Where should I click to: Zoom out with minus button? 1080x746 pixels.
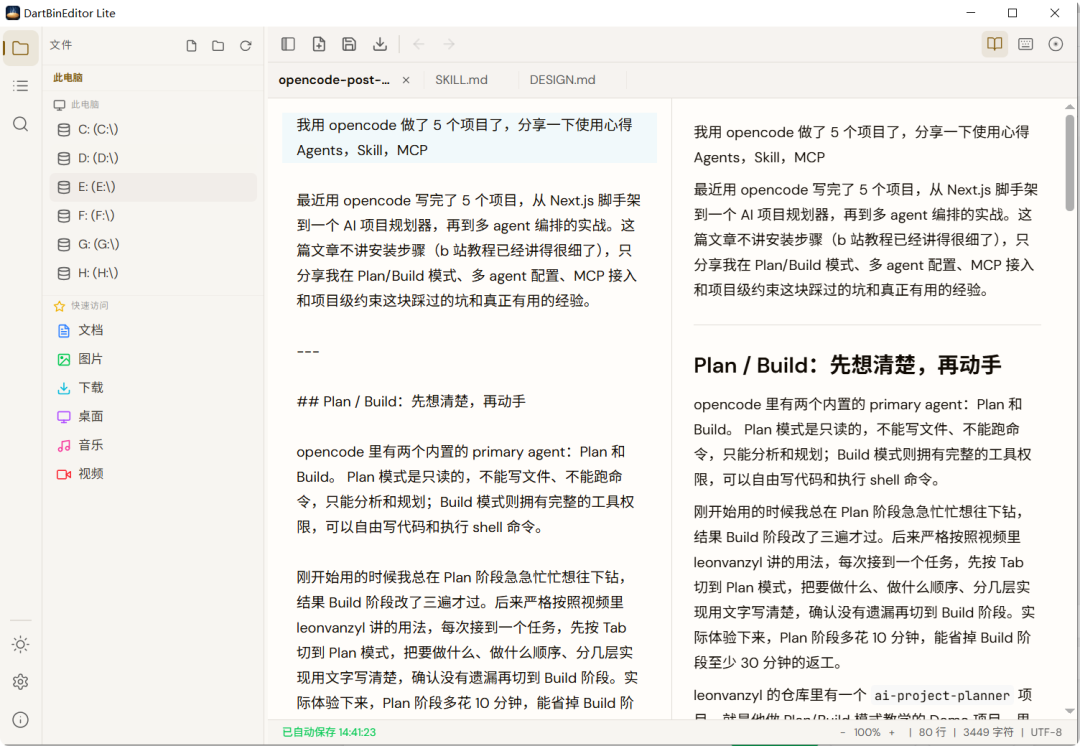coord(842,732)
